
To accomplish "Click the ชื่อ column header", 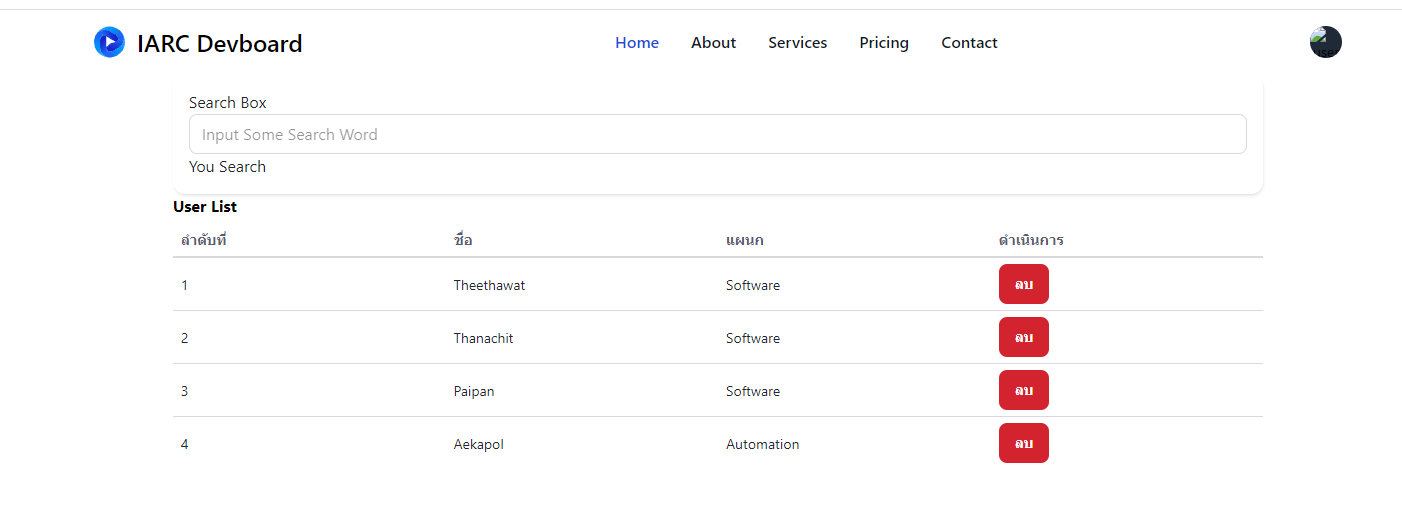I will (x=462, y=240).
